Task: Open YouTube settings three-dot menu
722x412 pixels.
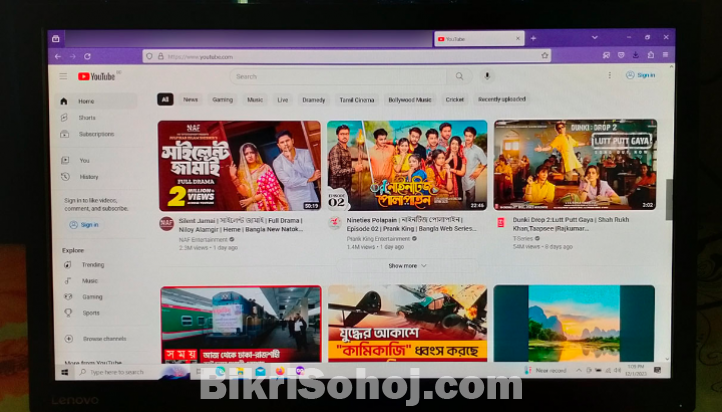Action: [x=610, y=75]
